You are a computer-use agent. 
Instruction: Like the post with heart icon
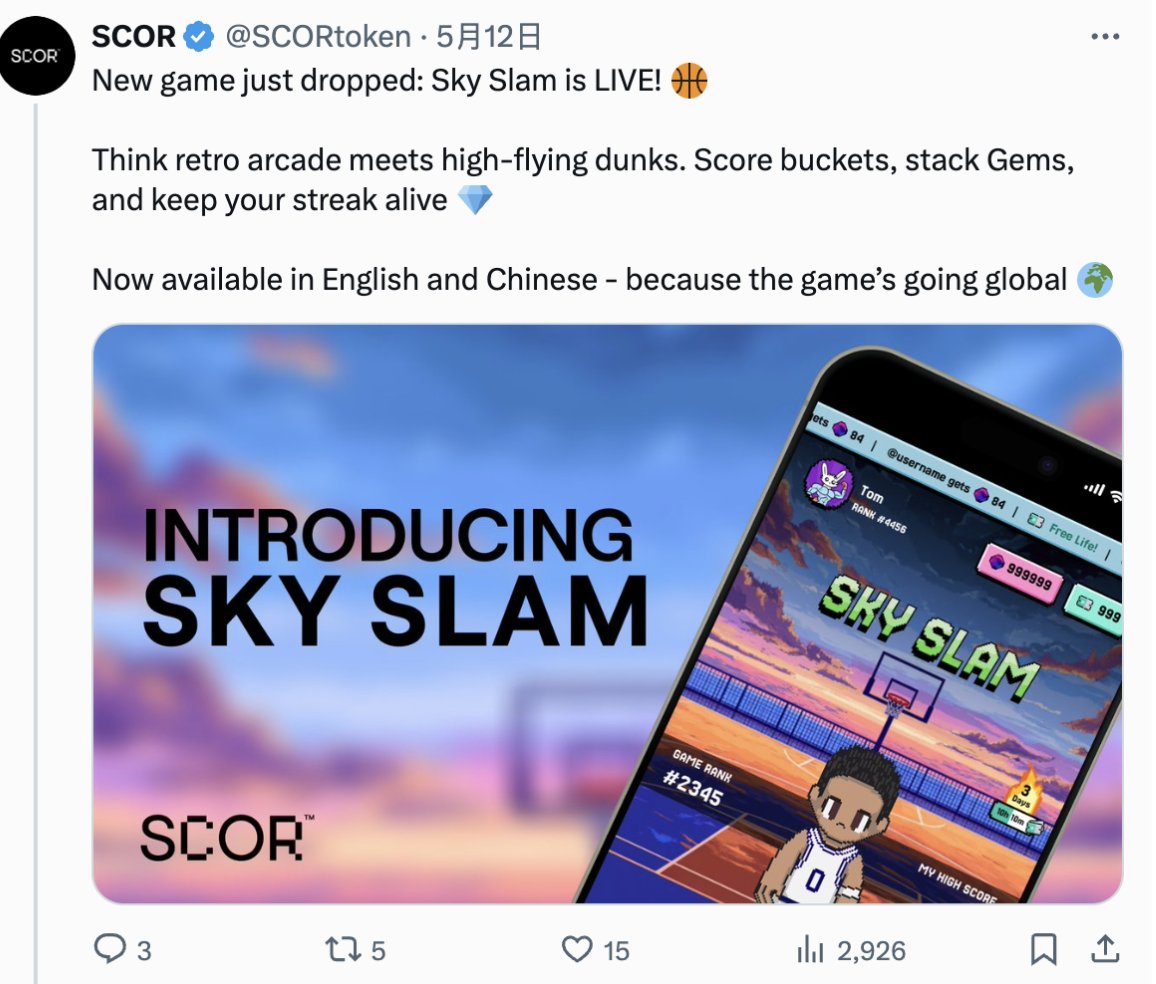click(577, 949)
